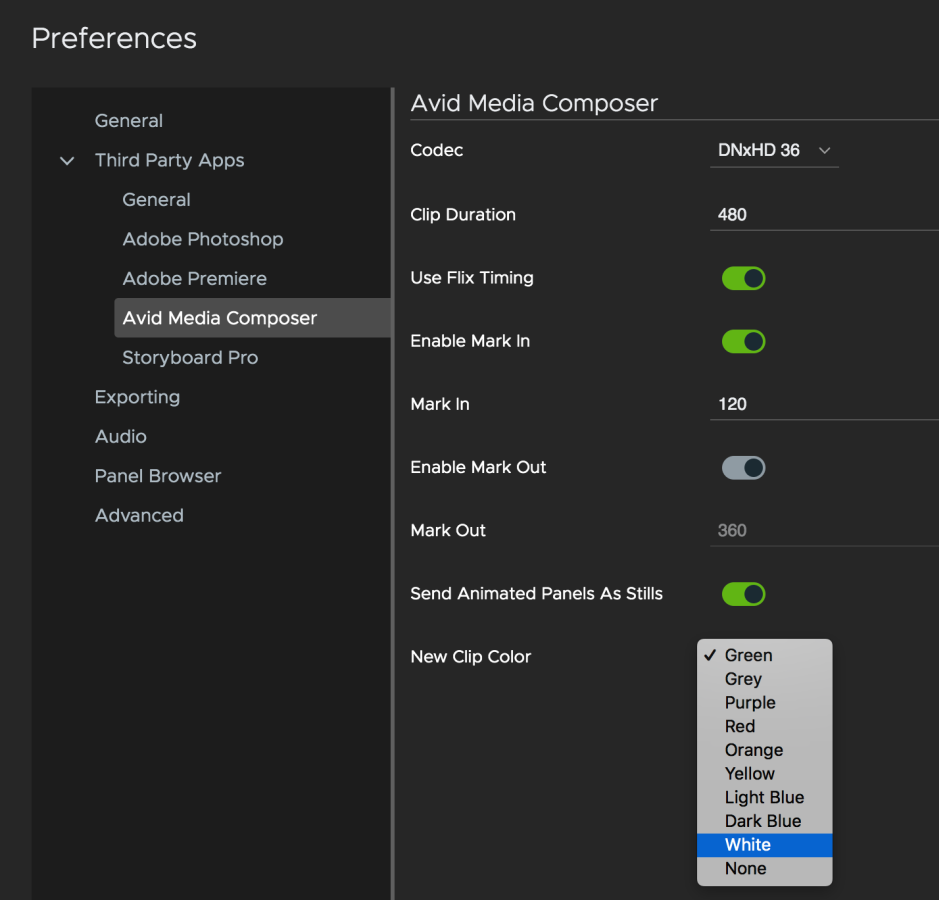Show the Panel Browser preferences
Screen dimensions: 939x900
coord(158,476)
